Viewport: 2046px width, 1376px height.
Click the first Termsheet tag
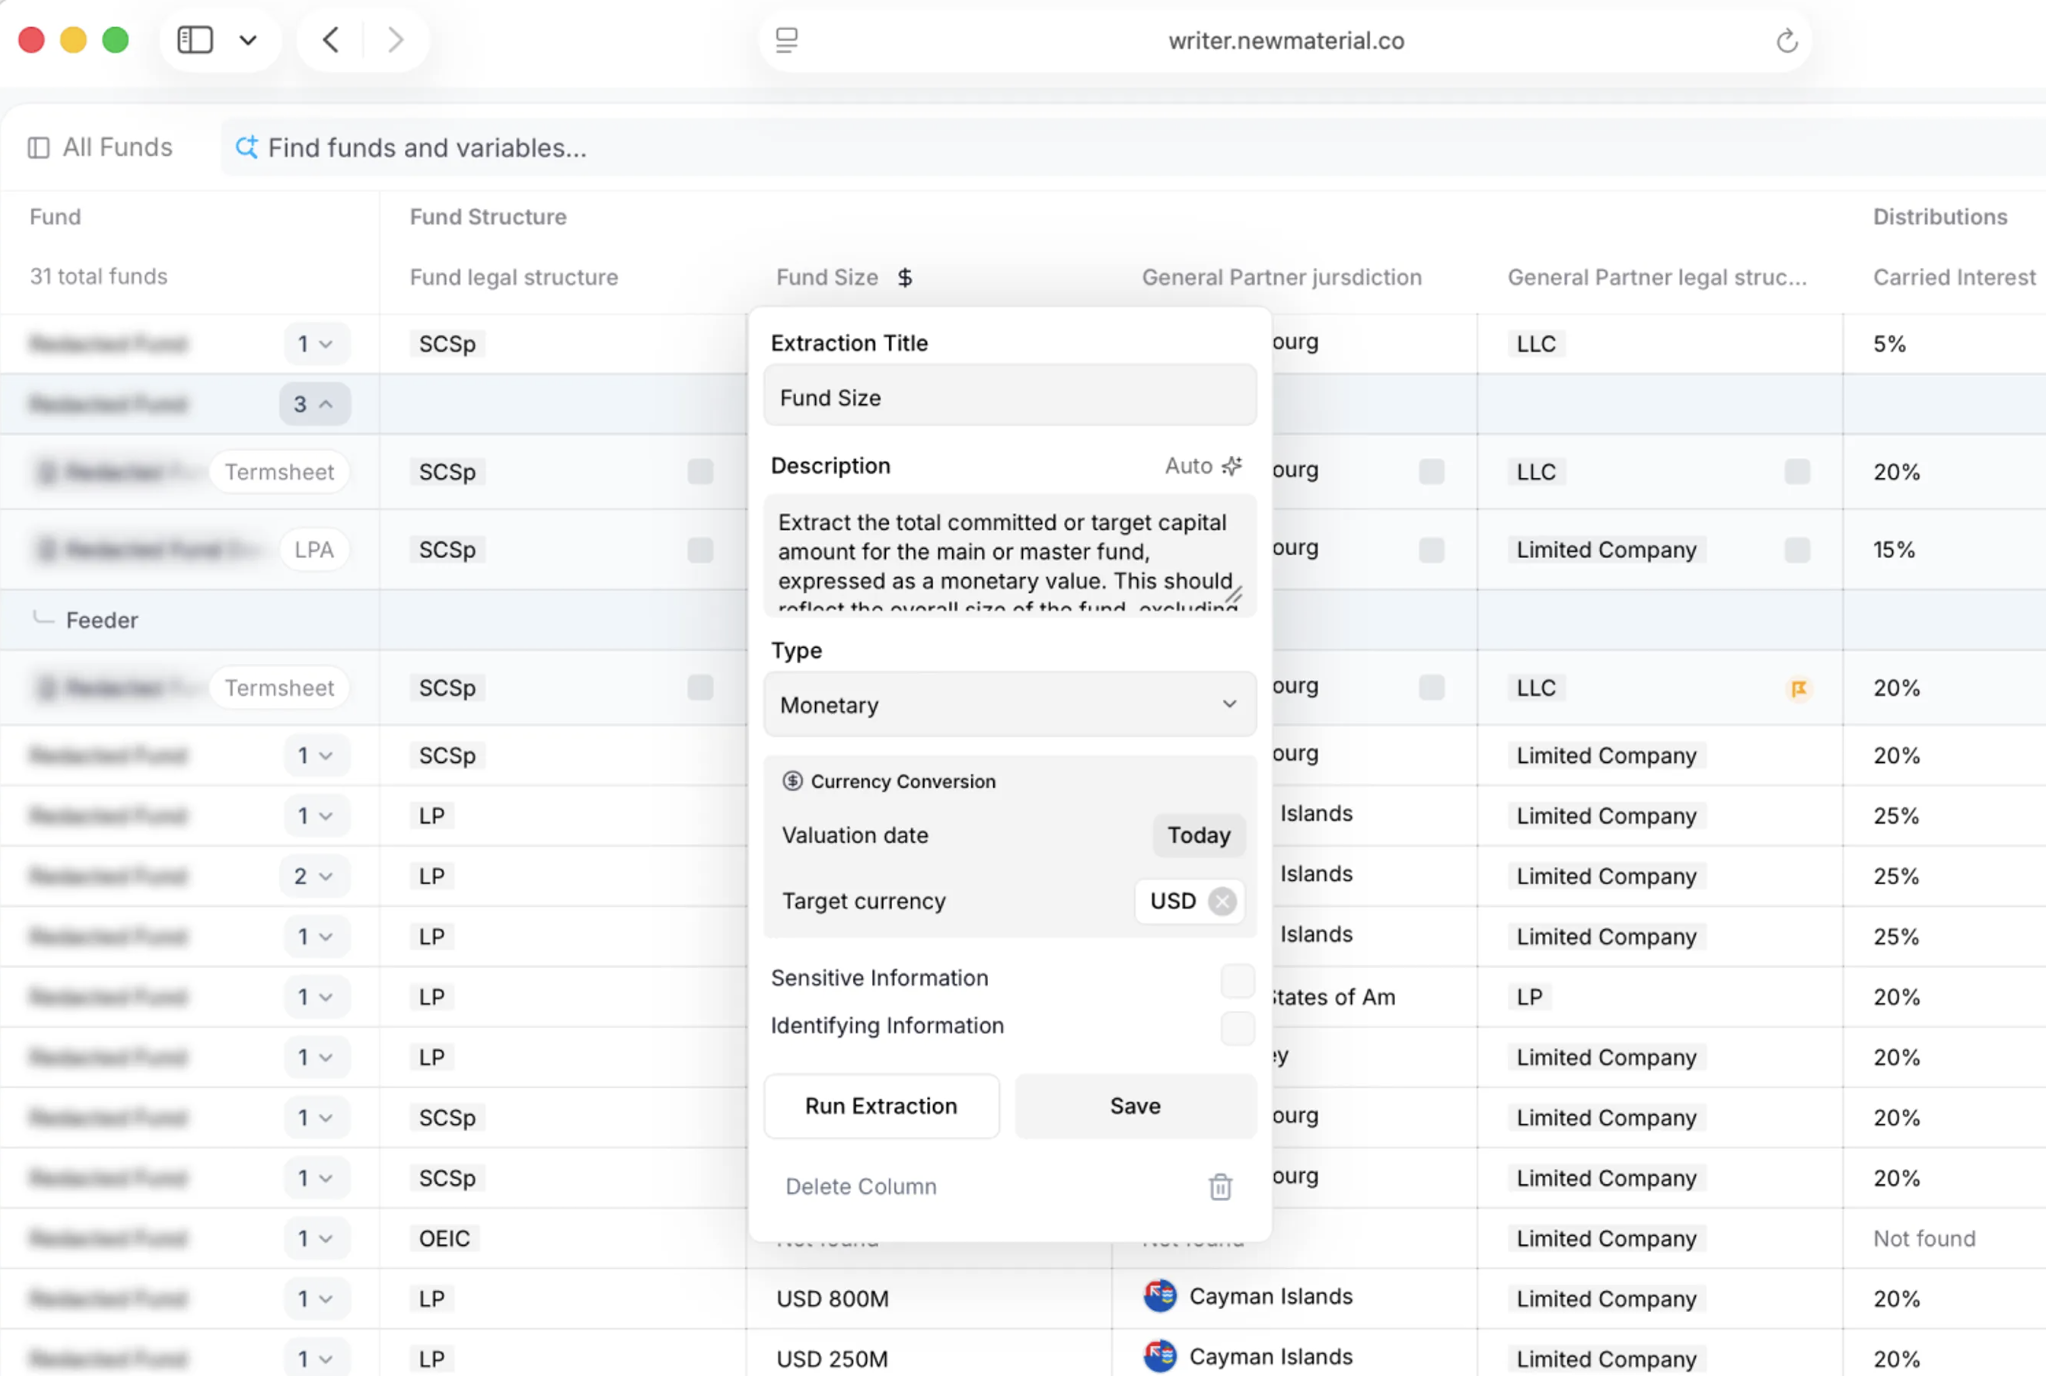click(279, 472)
